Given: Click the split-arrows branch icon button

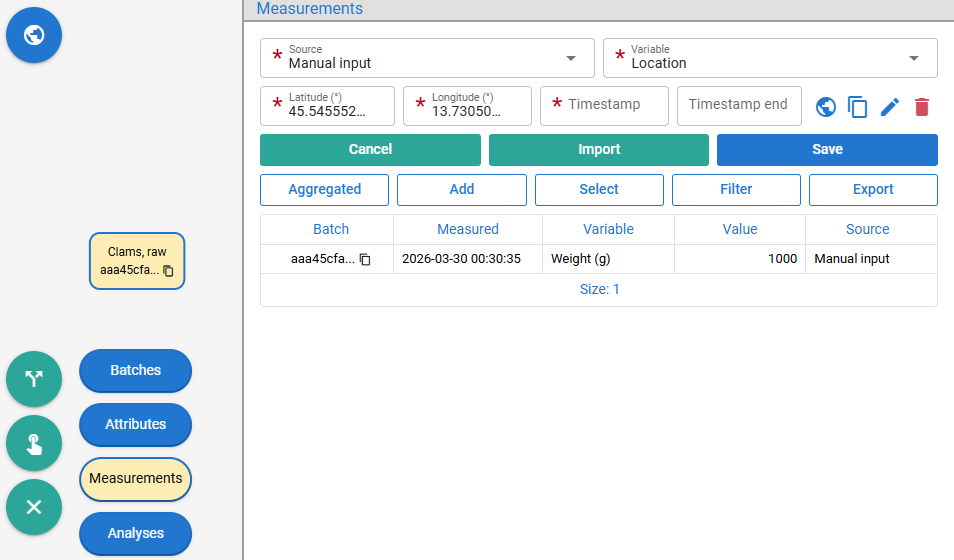Looking at the screenshot, I should pyautogui.click(x=34, y=379).
